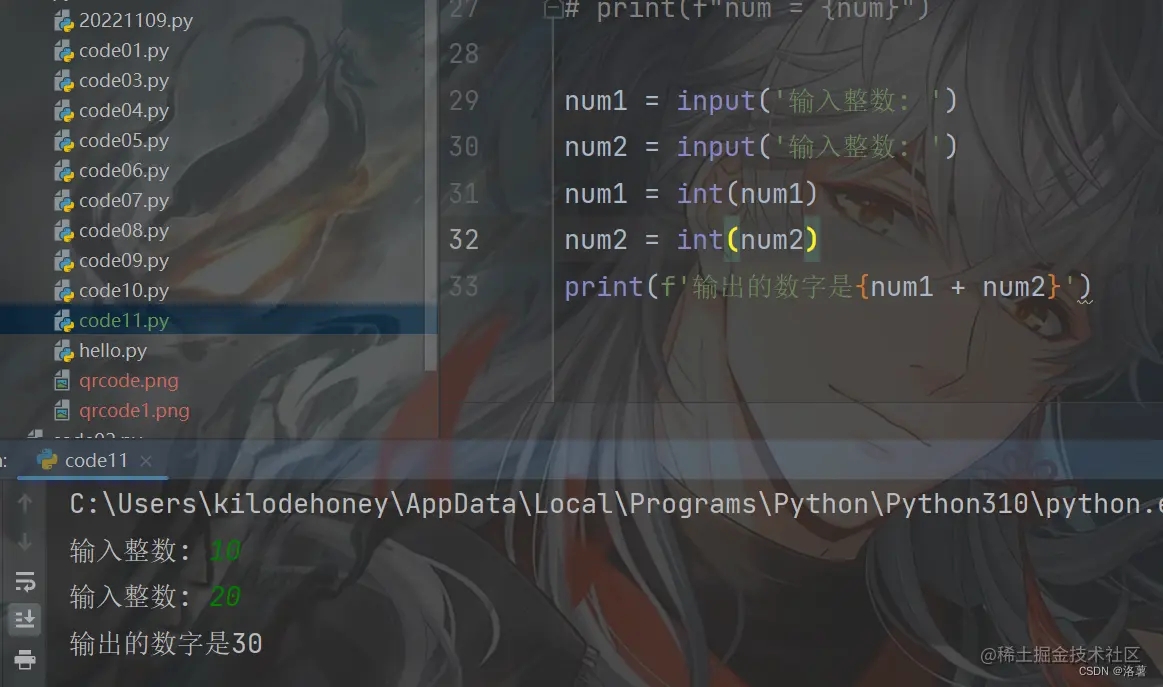Place cursor on 'num1 = int(num1)' line
1163x687 pixels.
pos(691,194)
